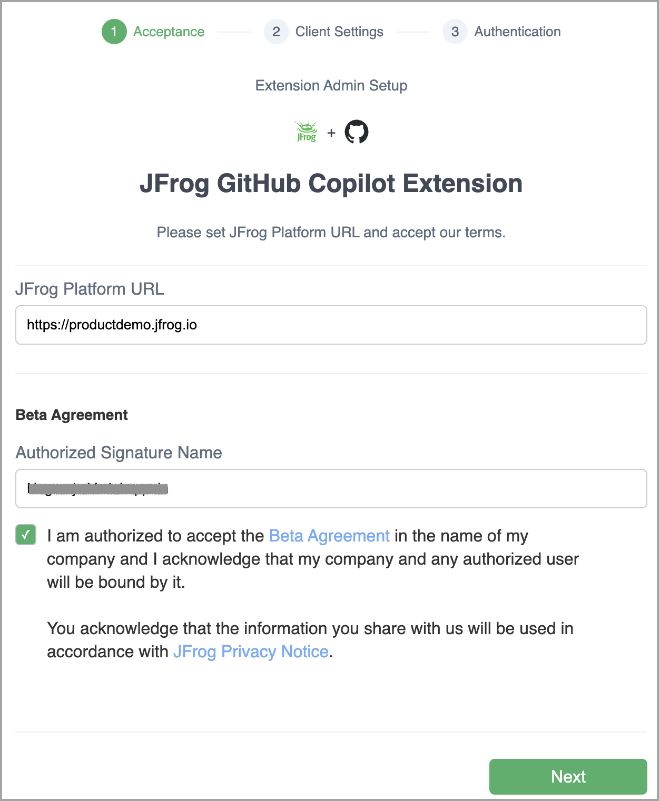Open the Authentication step
The height and width of the screenshot is (801, 659).
click(x=517, y=31)
